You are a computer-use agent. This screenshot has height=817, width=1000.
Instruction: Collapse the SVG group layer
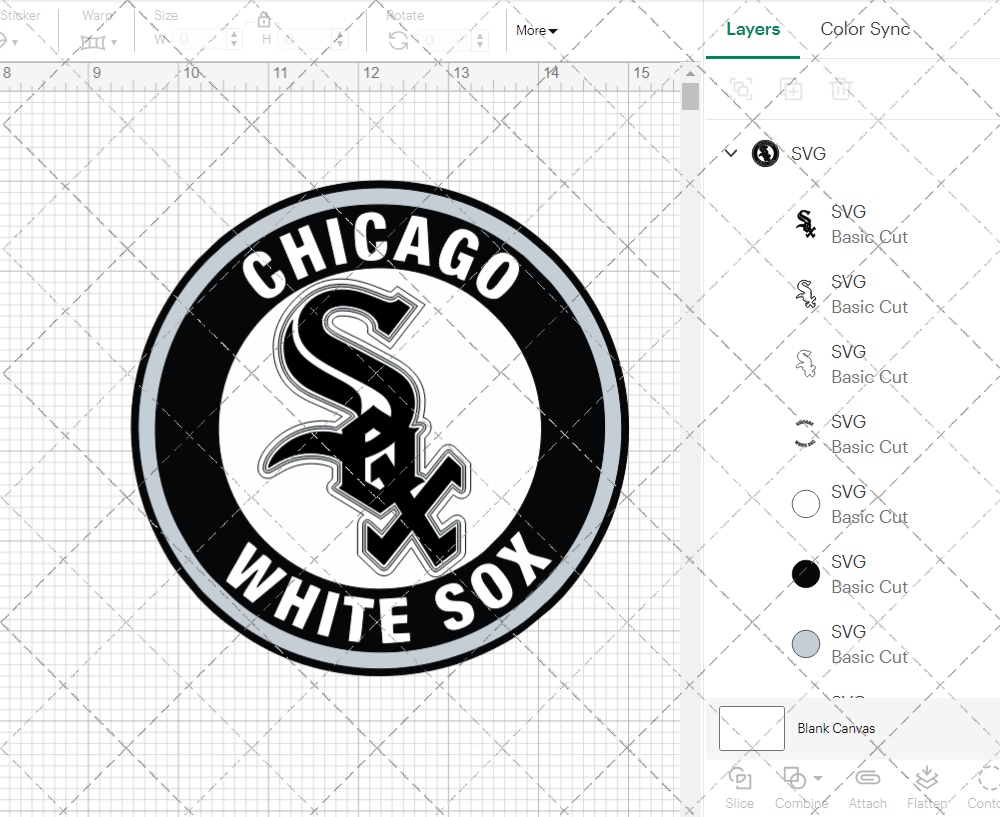point(731,153)
